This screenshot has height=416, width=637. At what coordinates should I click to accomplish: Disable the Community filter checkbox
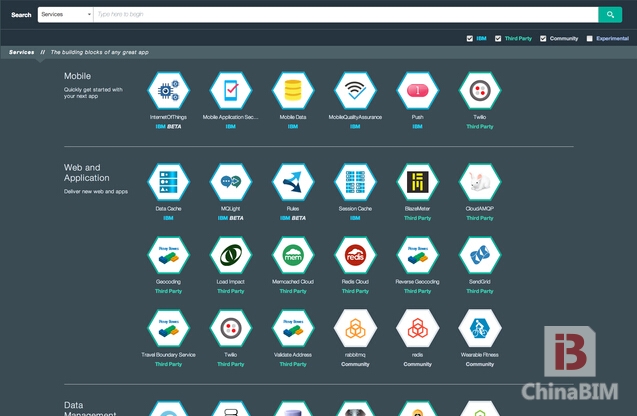pyautogui.click(x=543, y=39)
